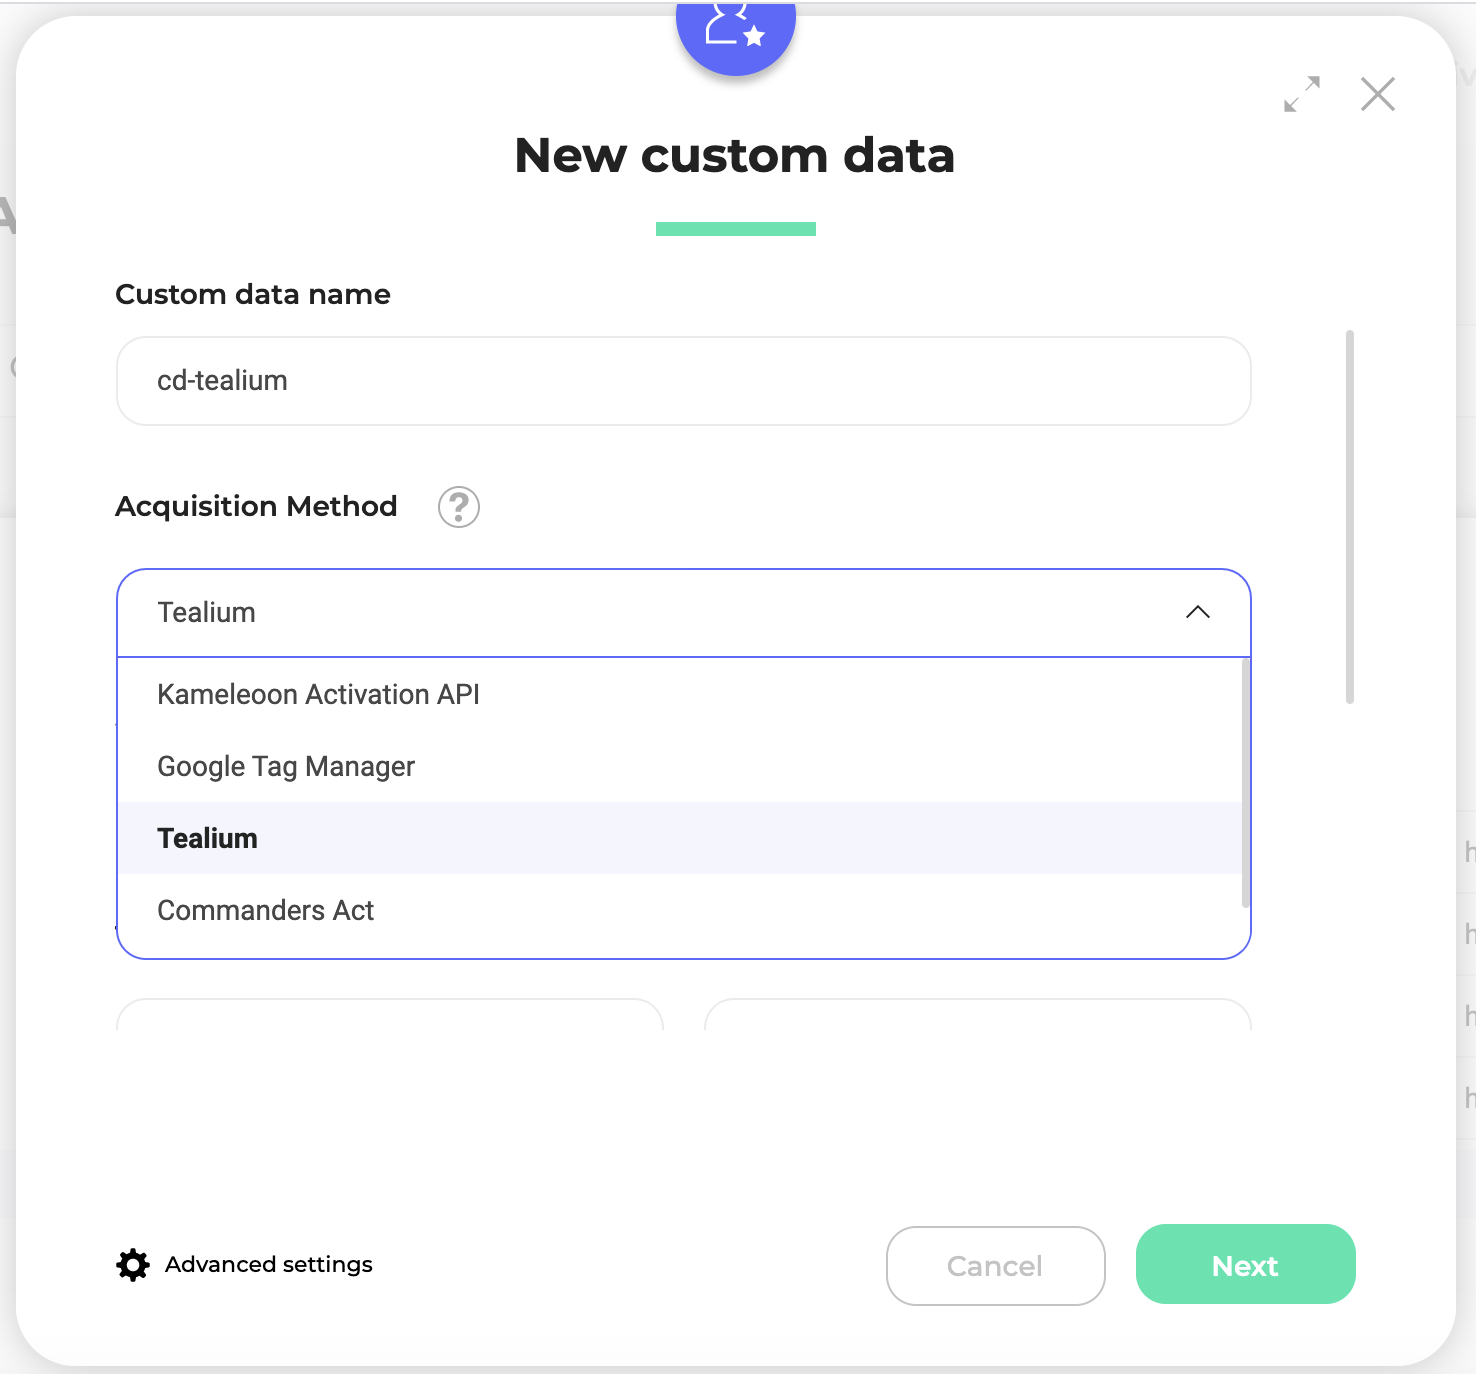Choose Google Tag Manager from the list
Image resolution: width=1476 pixels, height=1374 pixels.
(286, 766)
